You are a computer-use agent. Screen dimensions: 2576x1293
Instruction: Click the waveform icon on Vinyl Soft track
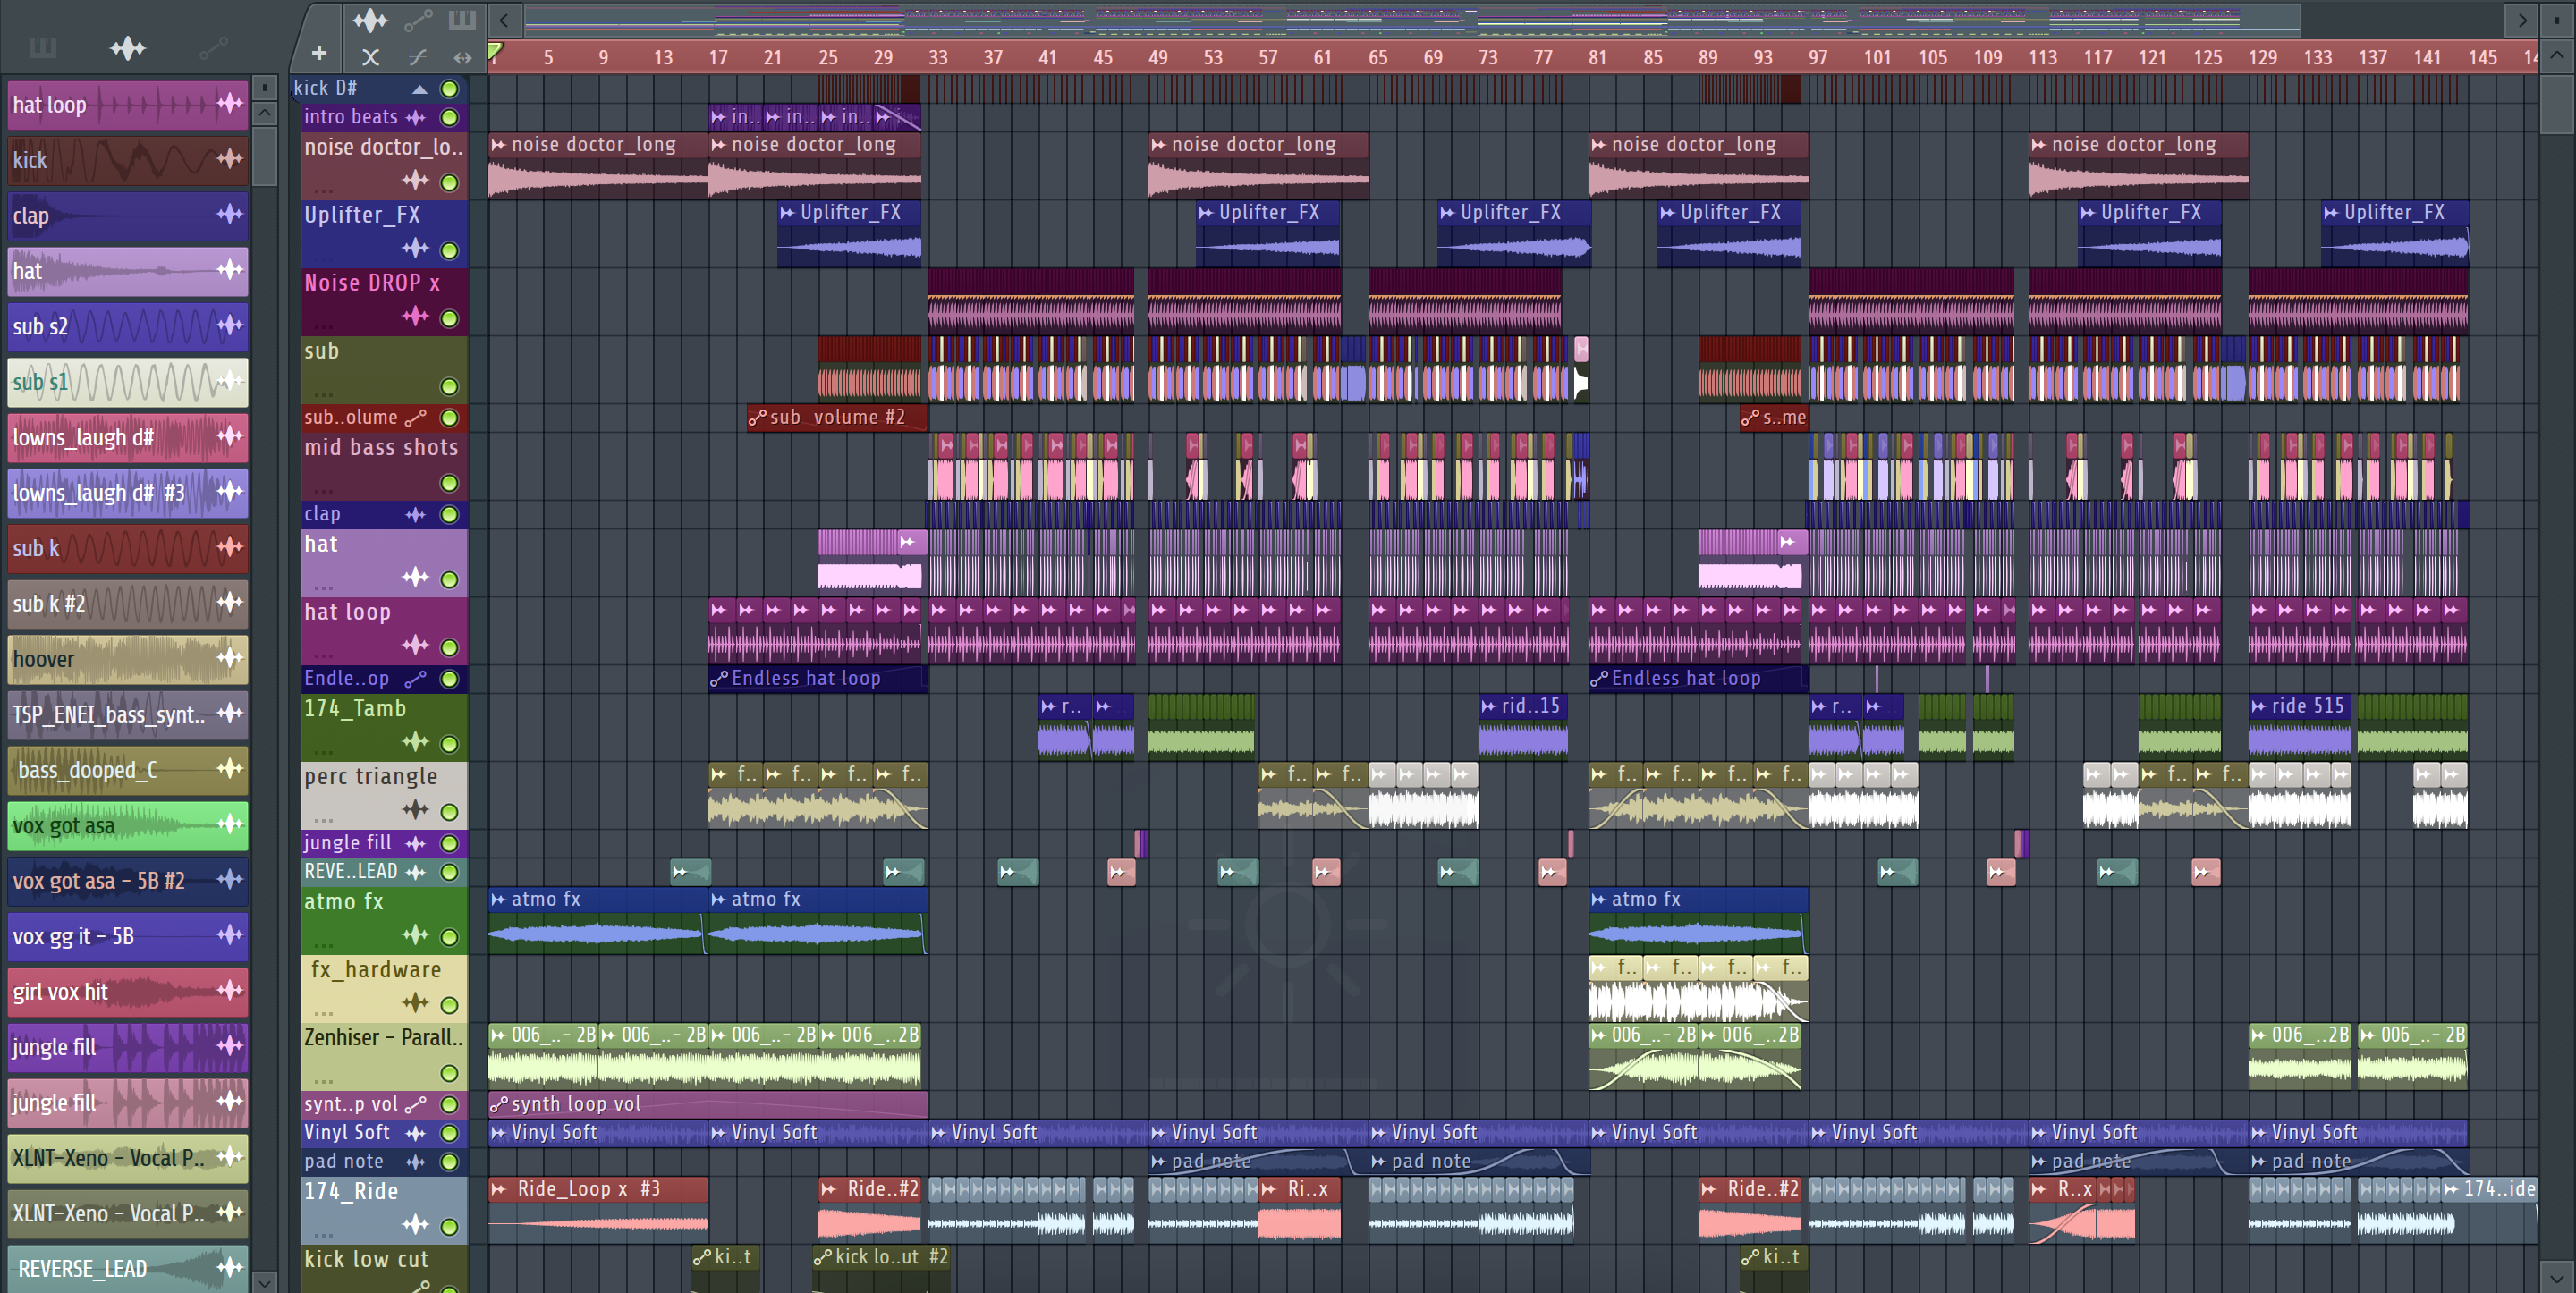416,1133
